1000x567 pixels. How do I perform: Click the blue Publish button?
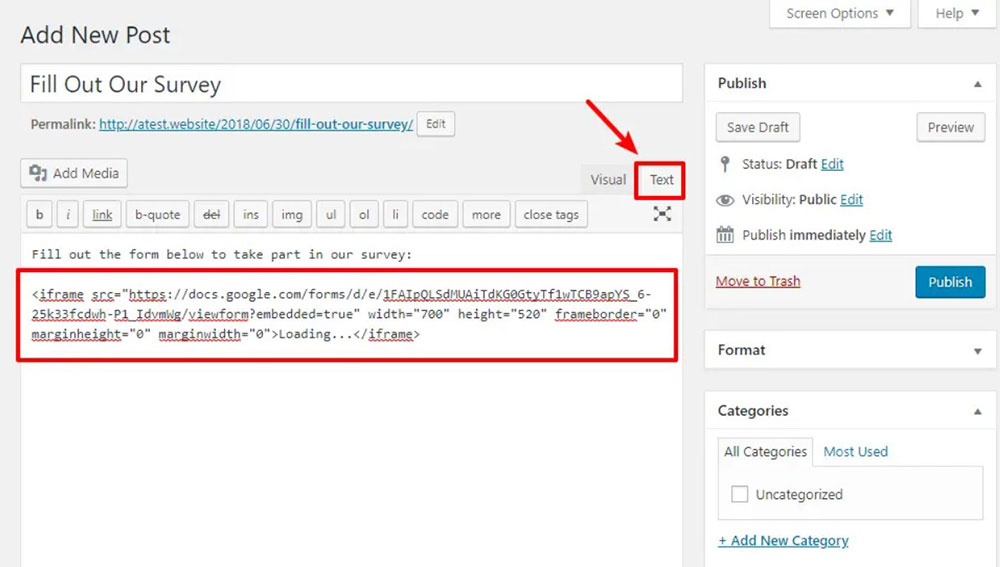tap(949, 282)
